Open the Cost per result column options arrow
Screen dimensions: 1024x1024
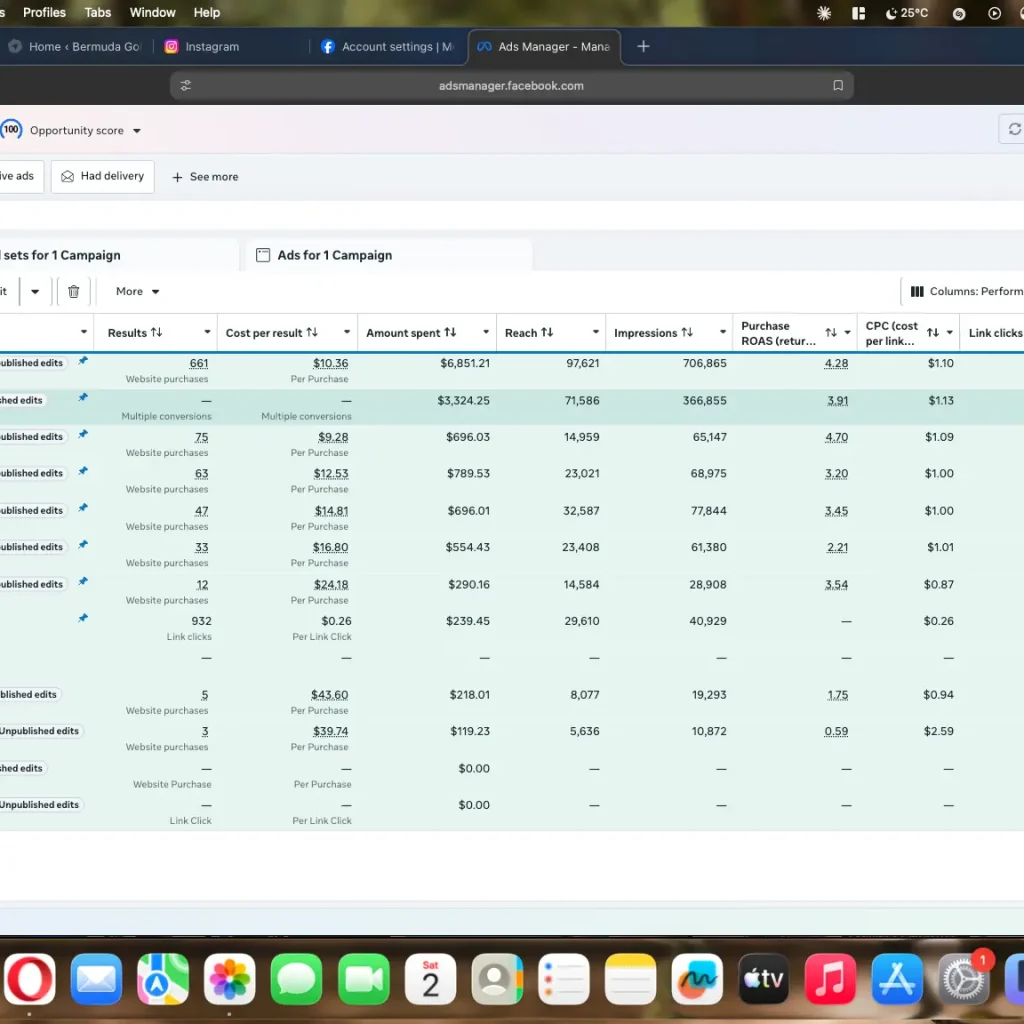click(x=347, y=332)
